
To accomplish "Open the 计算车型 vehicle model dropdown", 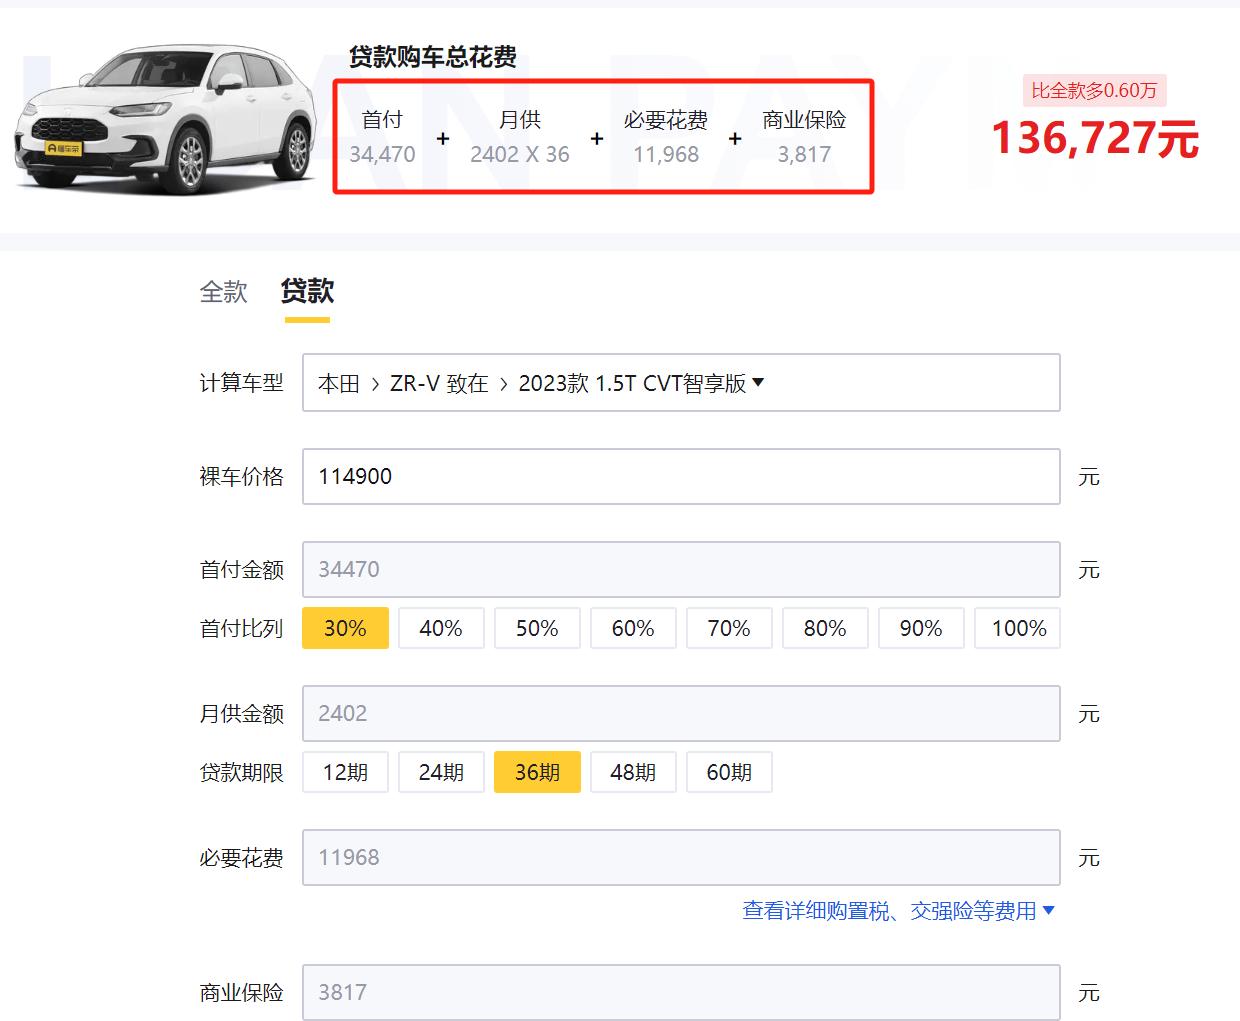I will click(680, 382).
